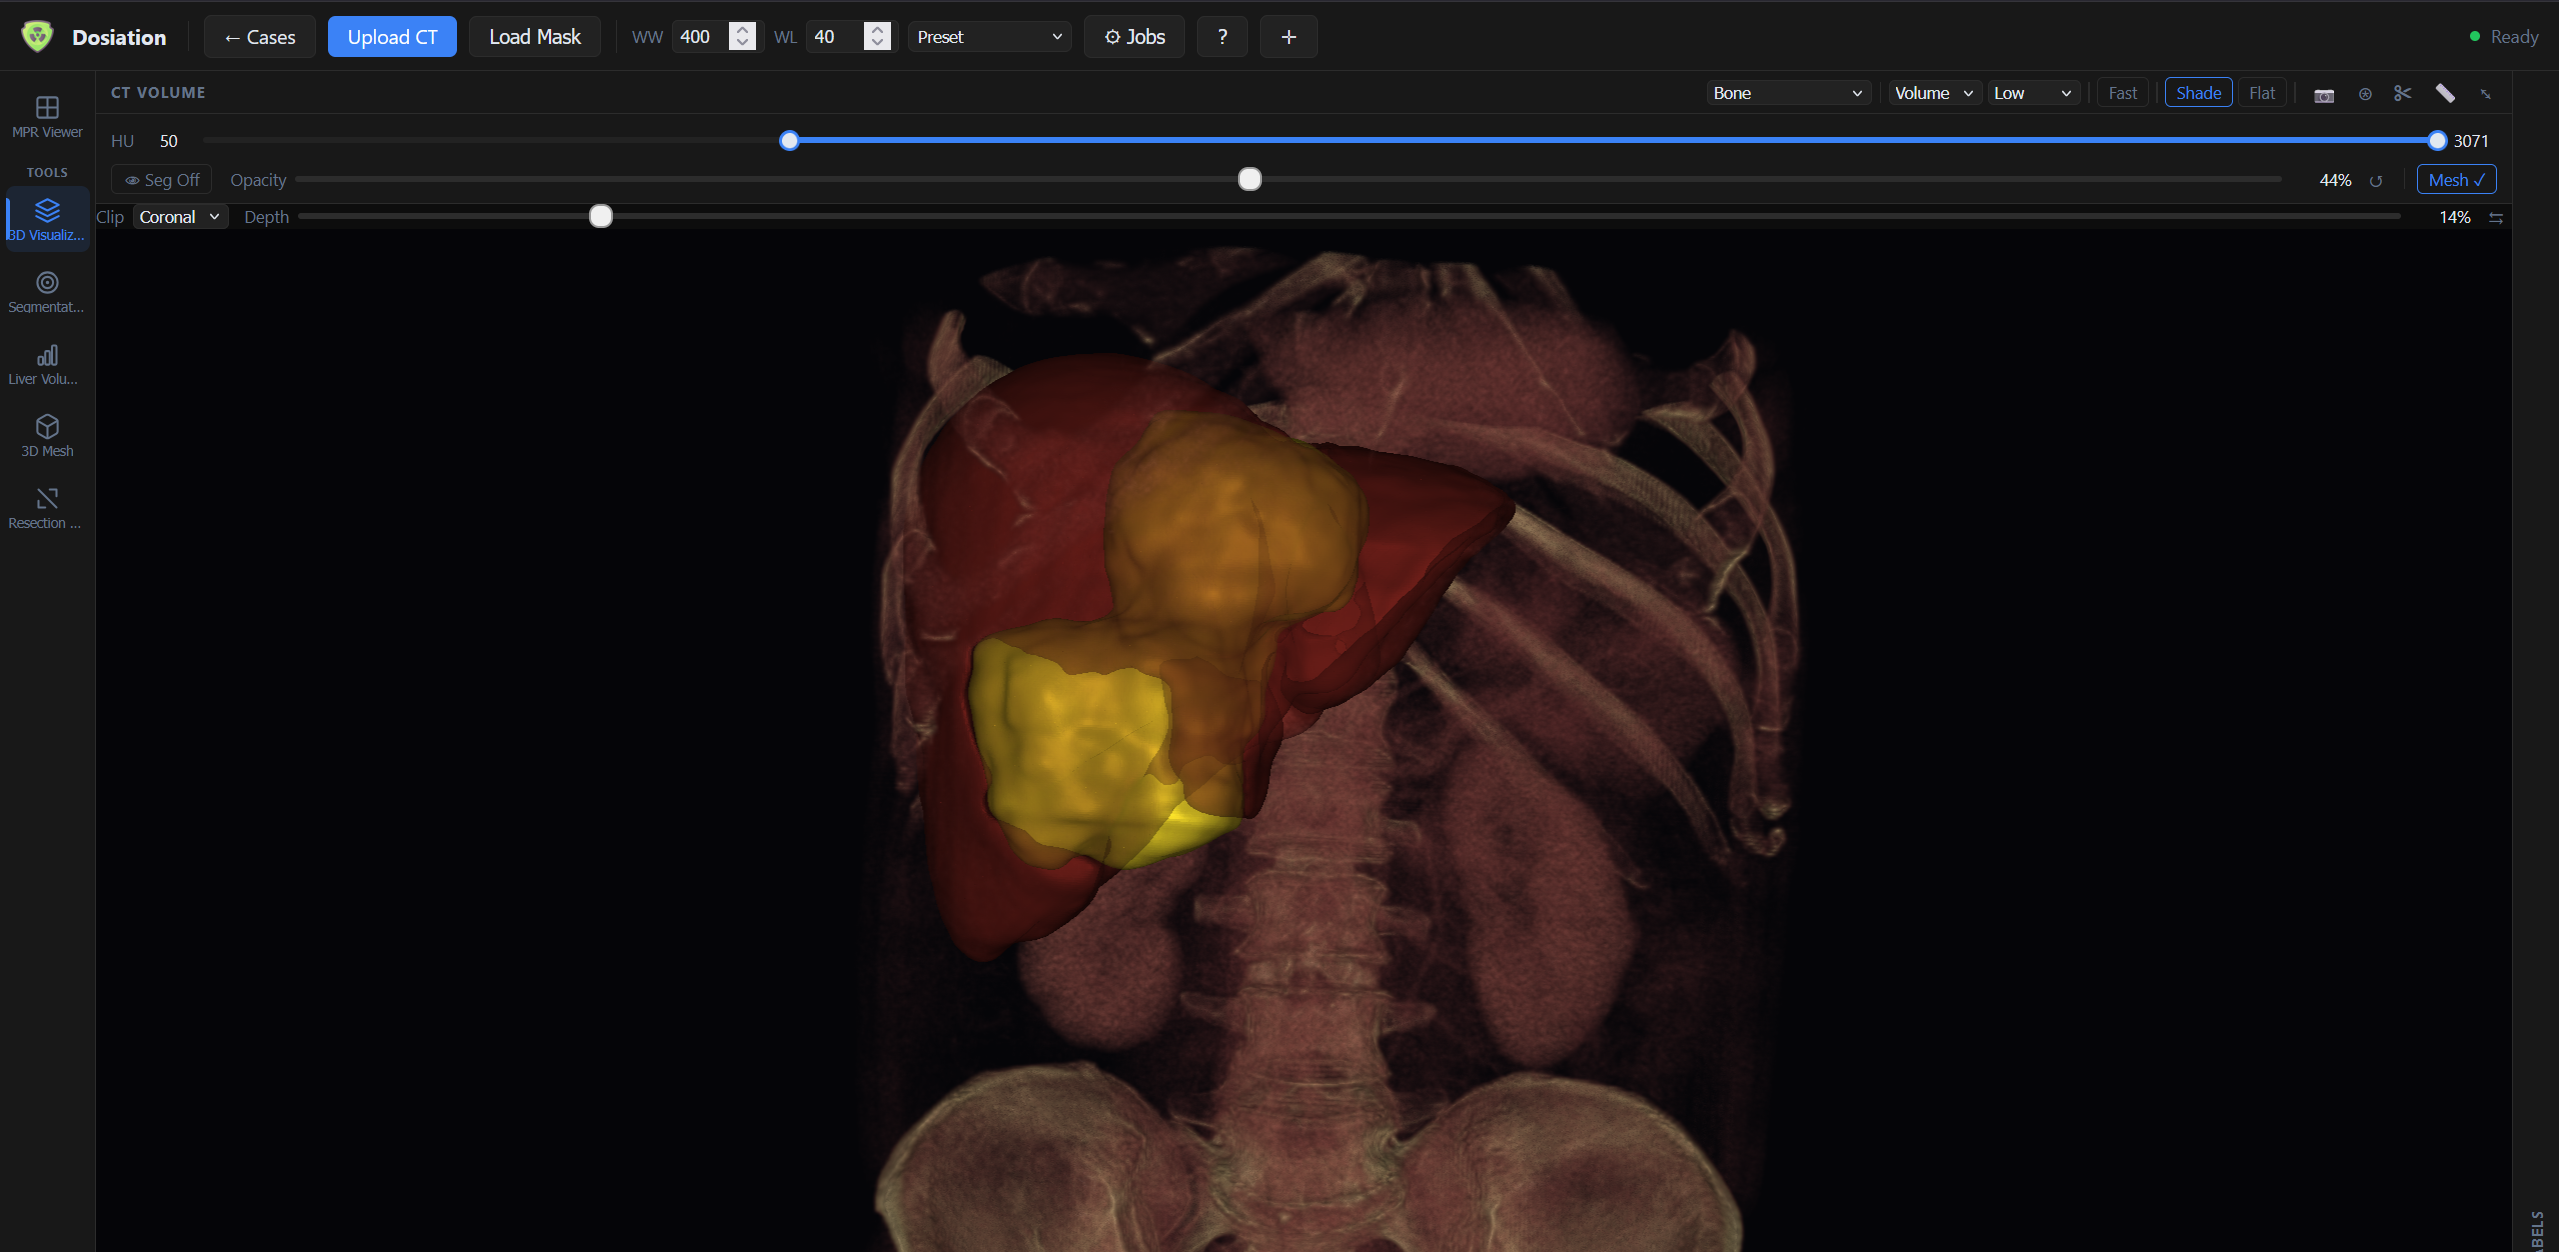Take a screenshot with camera icon

2324,94
